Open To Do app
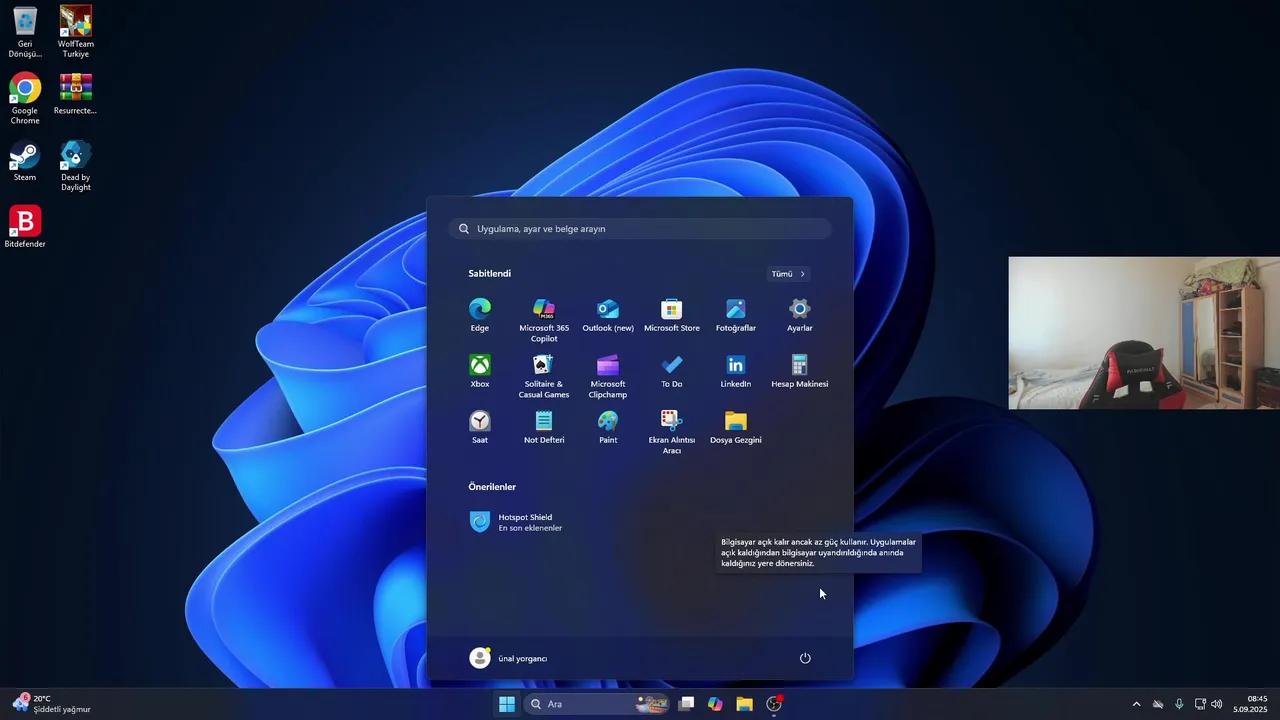This screenshot has height=720, width=1280. coord(672,371)
